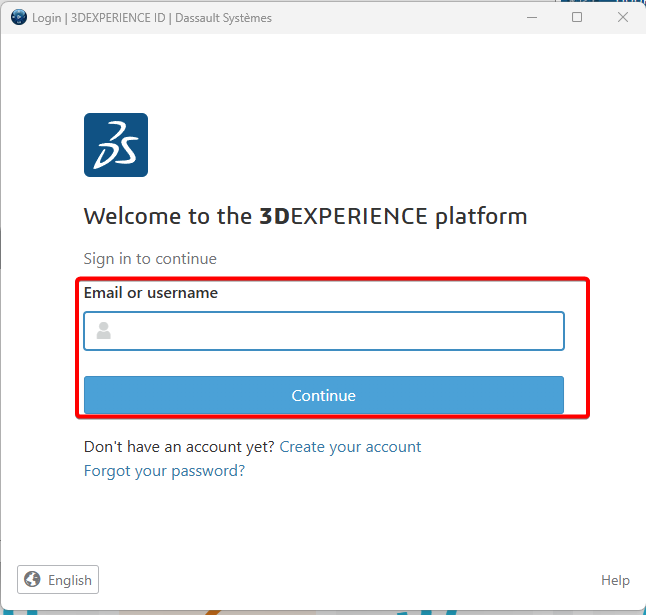646x615 pixels.
Task: Open the English language selector
Action: [58, 580]
